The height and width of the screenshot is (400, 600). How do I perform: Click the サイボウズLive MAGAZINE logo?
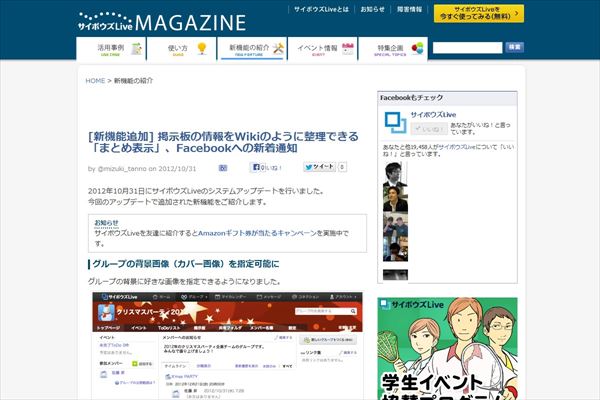tap(162, 22)
